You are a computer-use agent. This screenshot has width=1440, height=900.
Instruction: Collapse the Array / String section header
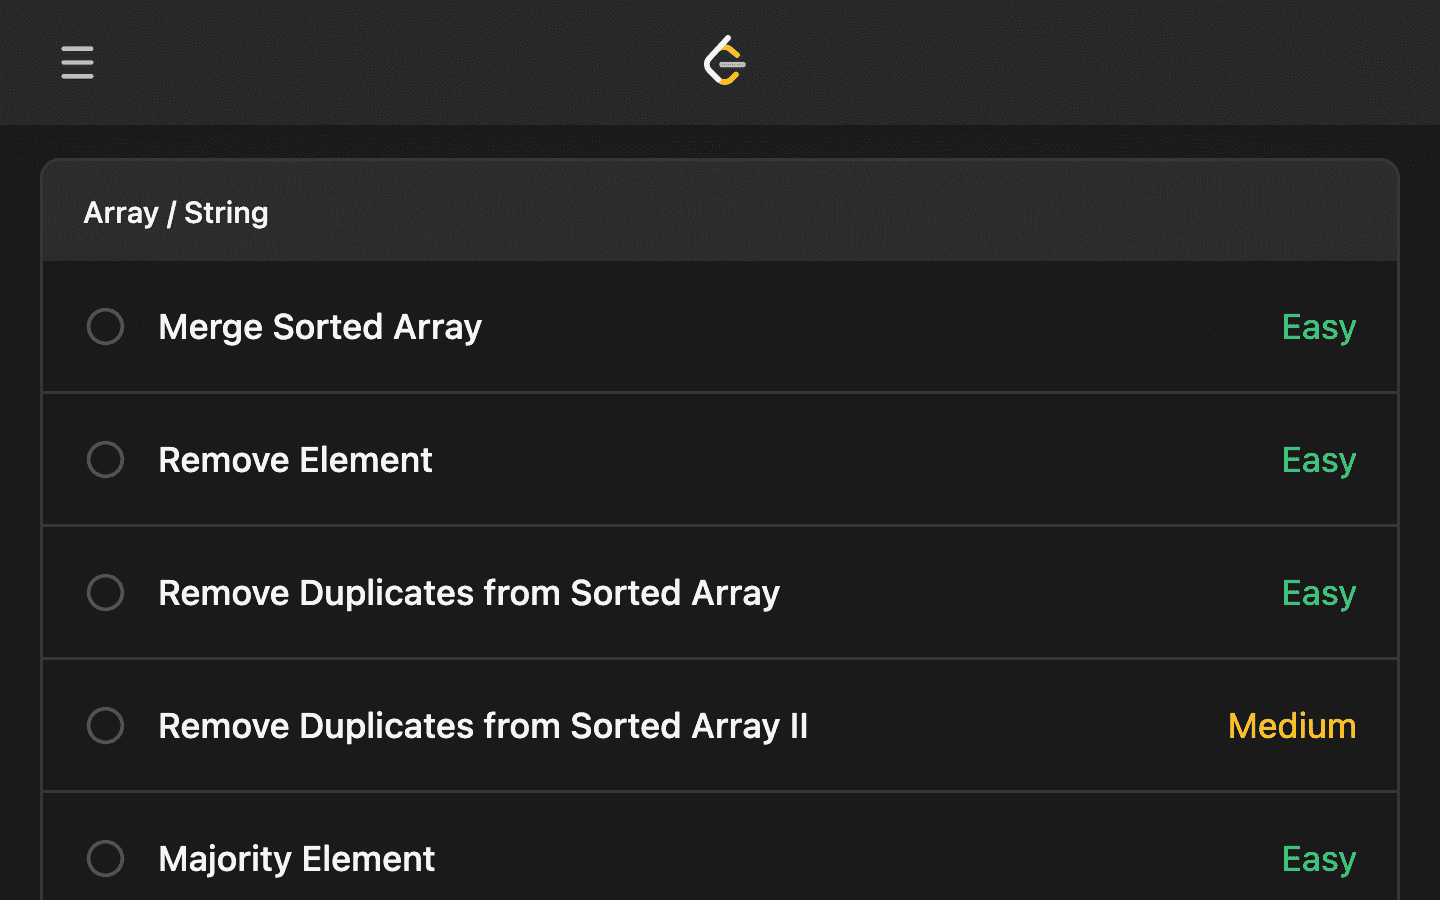[720, 211]
